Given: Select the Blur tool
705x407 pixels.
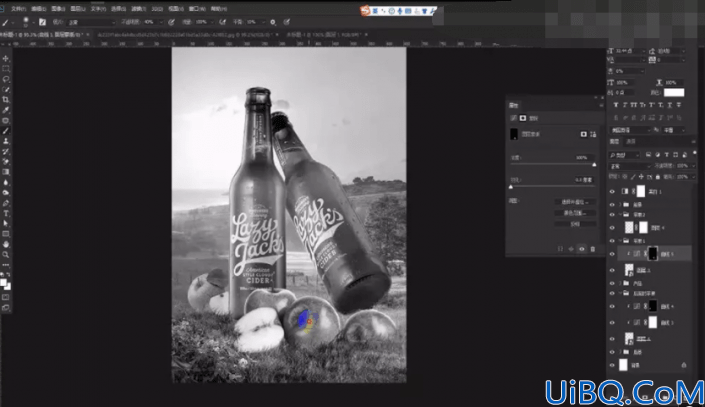Looking at the screenshot, I should (x=6, y=183).
